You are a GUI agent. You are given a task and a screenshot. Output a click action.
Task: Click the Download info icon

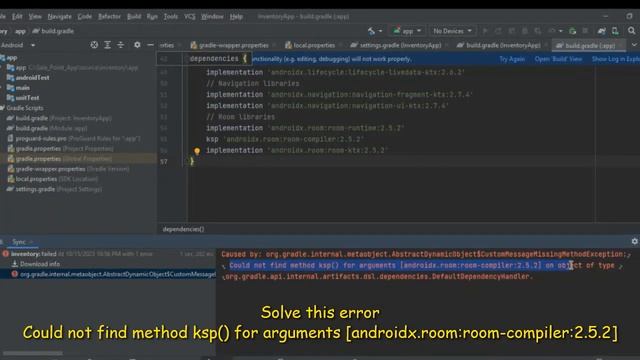click(15, 264)
